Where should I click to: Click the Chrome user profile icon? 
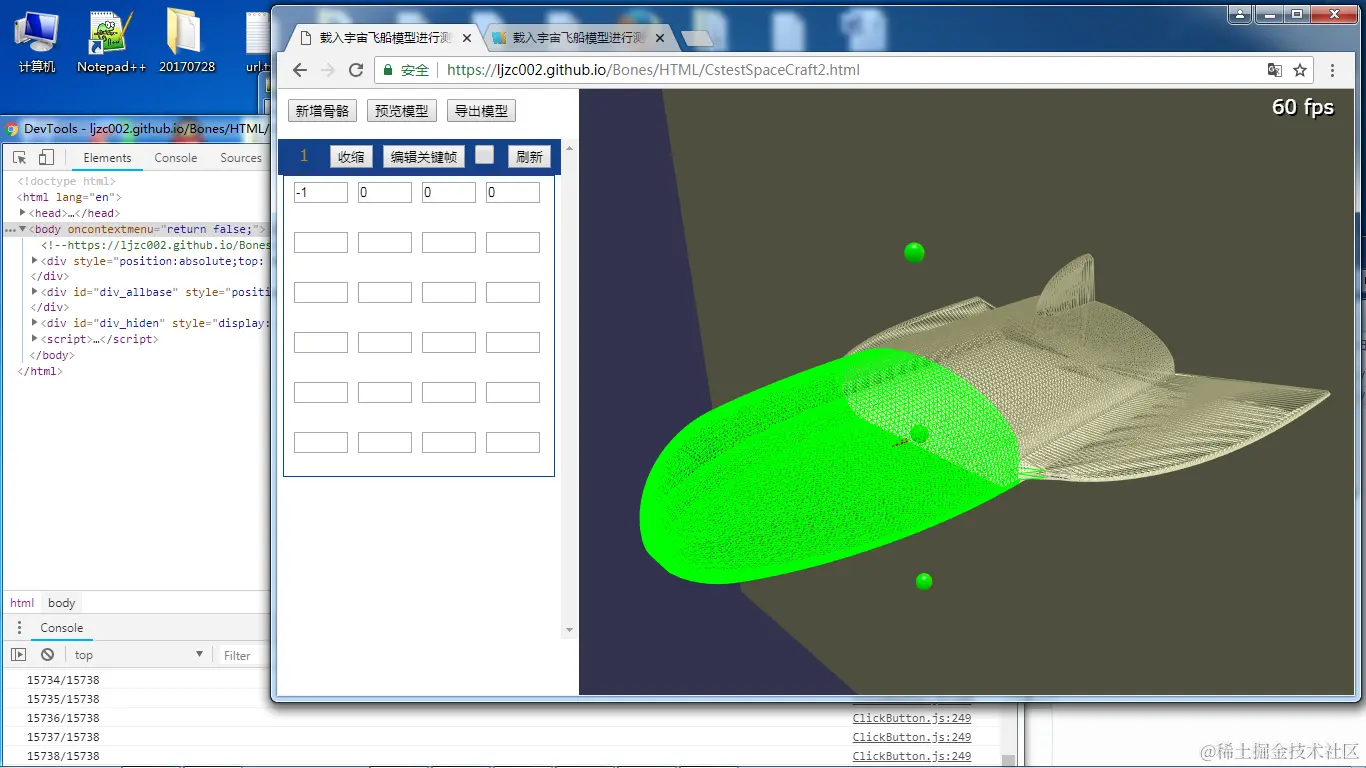coord(1240,14)
